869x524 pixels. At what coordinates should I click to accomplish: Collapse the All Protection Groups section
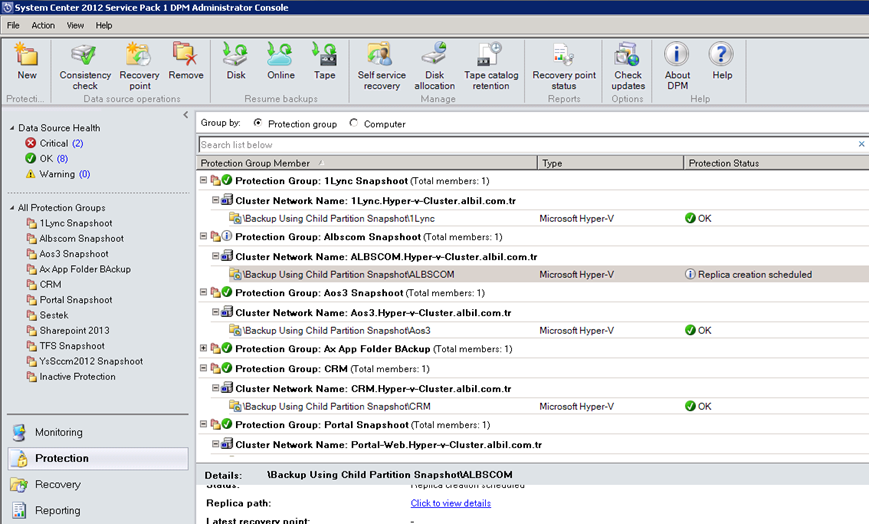tap(12, 207)
